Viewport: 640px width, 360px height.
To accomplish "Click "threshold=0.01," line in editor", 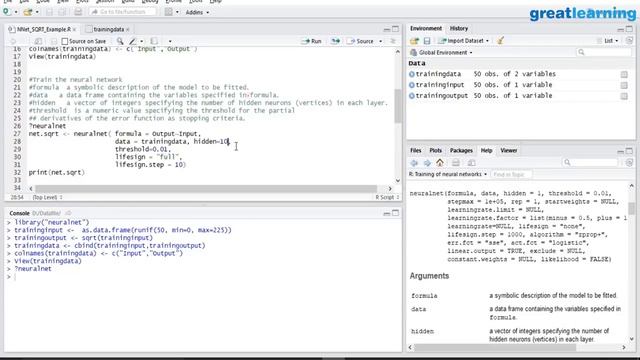I will (x=142, y=149).
